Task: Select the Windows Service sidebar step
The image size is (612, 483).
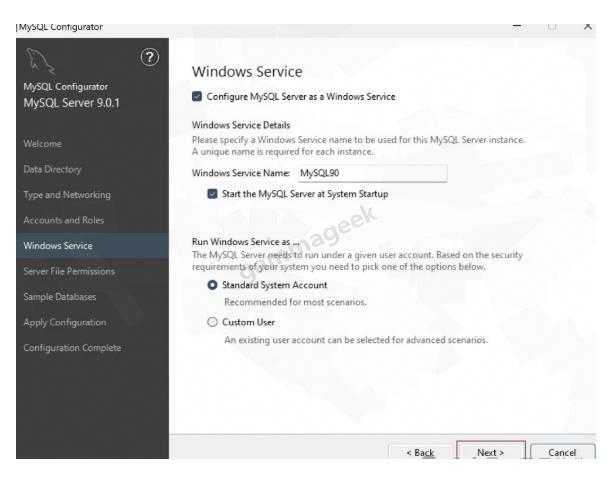Action: coord(92,246)
